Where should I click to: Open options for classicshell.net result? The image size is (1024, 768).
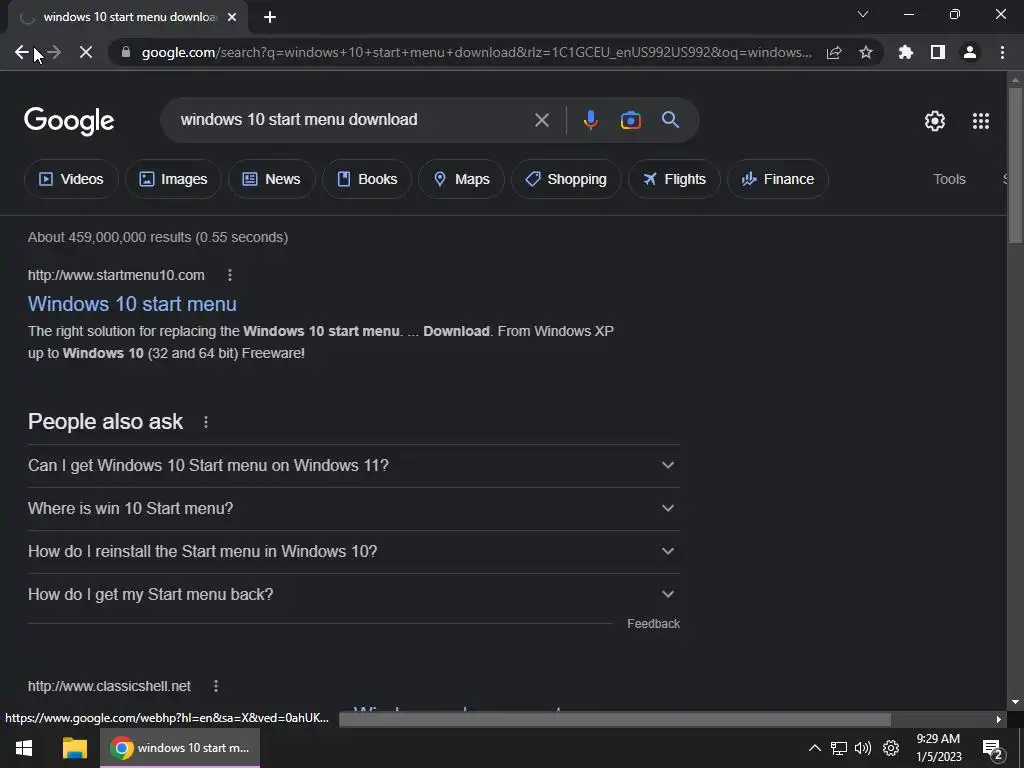tap(216, 686)
